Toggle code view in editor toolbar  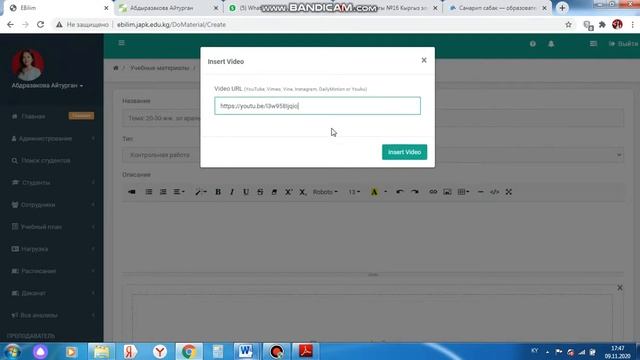494,192
